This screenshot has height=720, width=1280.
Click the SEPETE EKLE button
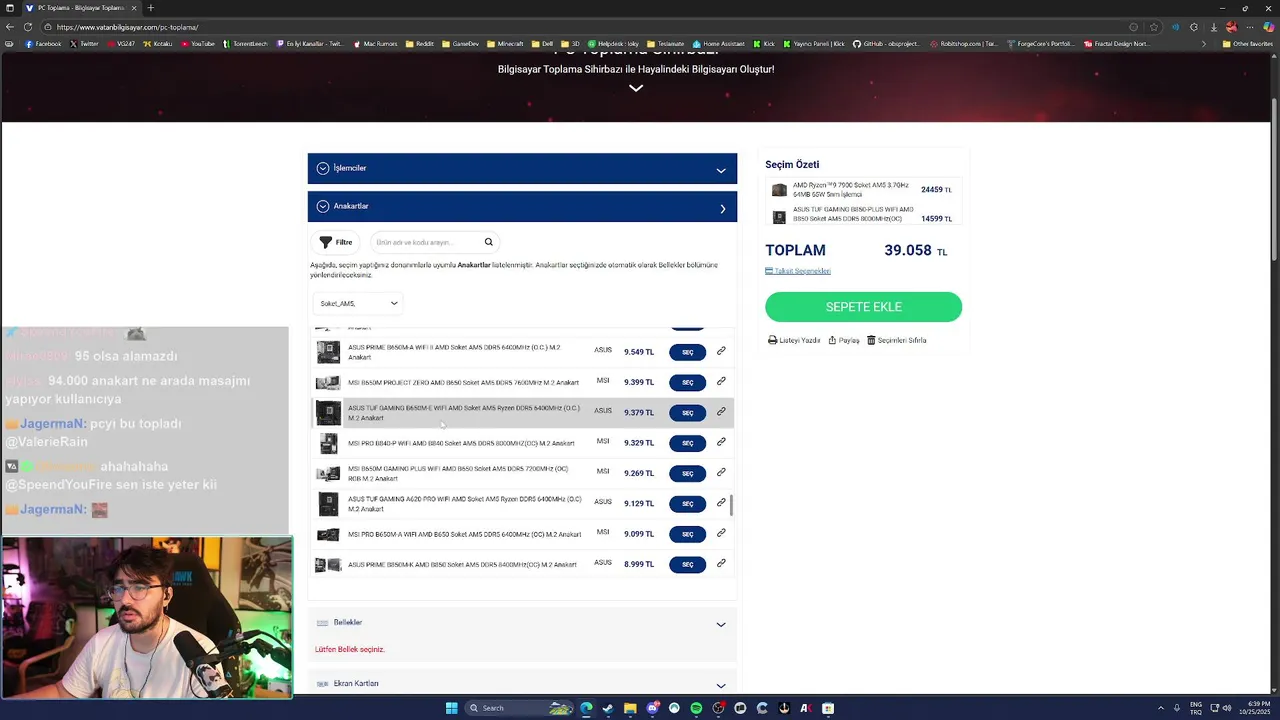pos(864,307)
